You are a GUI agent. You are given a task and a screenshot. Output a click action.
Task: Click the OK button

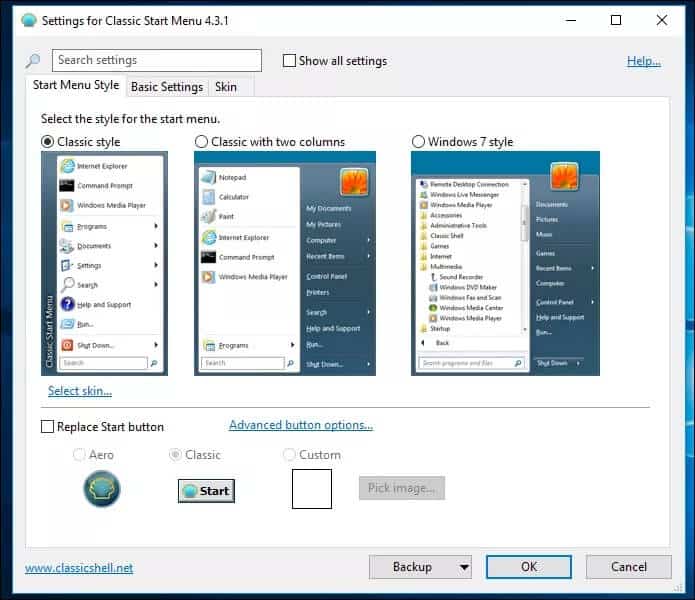pos(529,567)
